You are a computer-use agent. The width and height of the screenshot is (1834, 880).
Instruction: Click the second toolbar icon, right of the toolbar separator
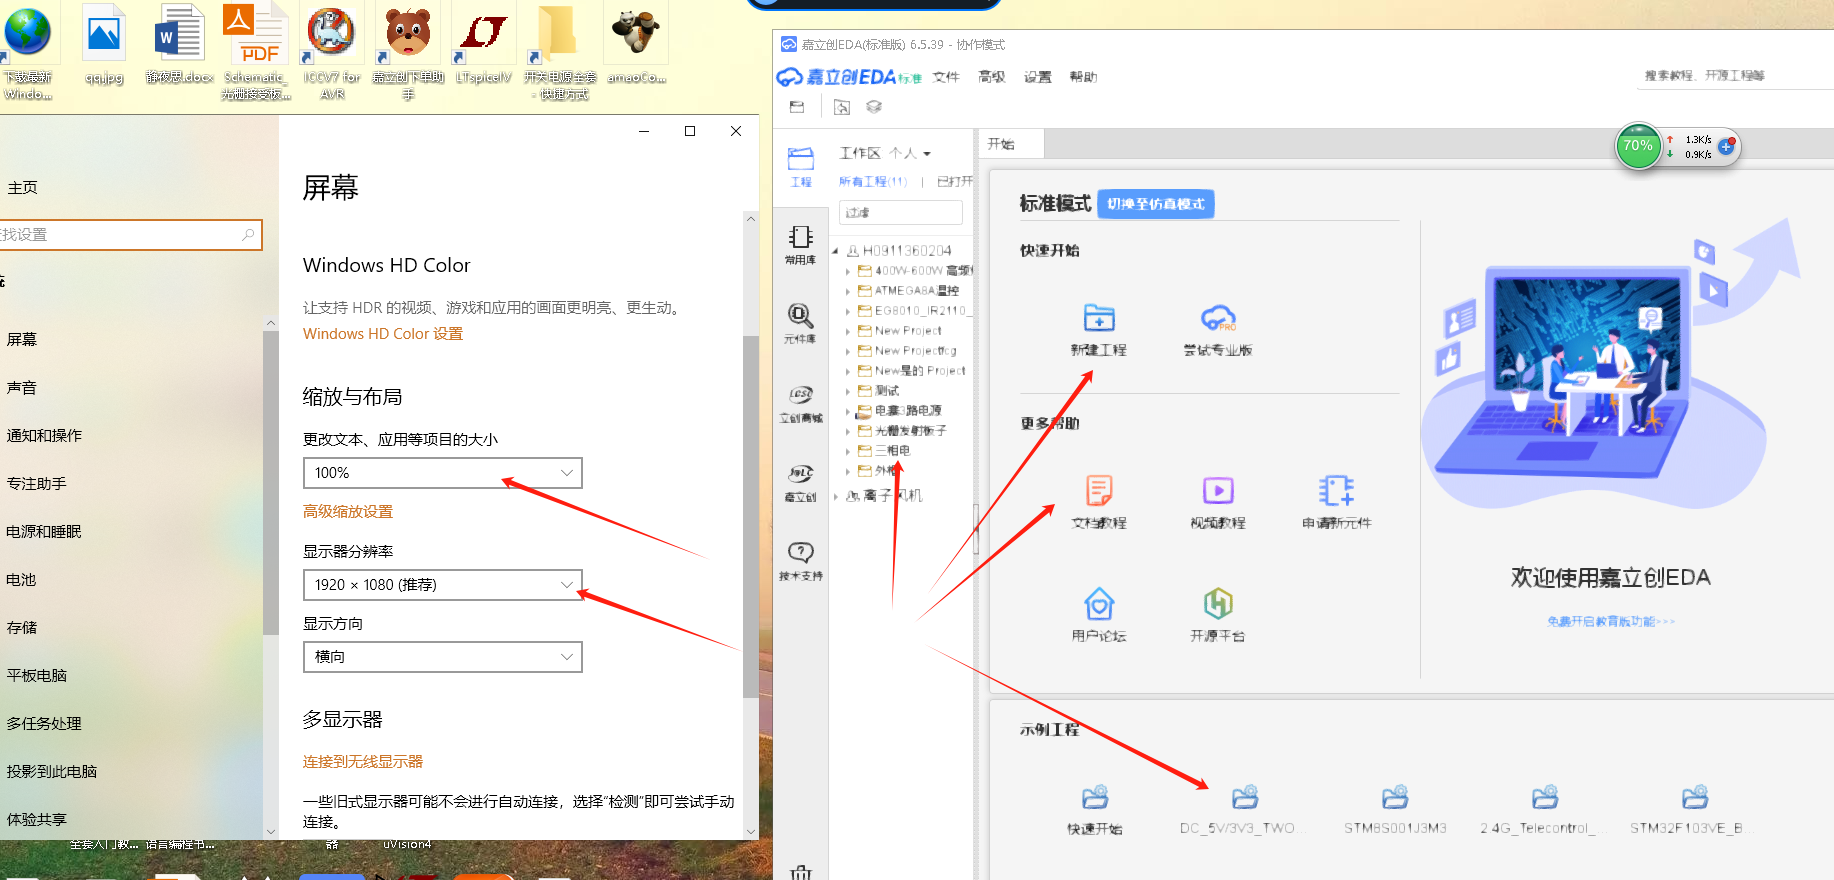point(842,107)
